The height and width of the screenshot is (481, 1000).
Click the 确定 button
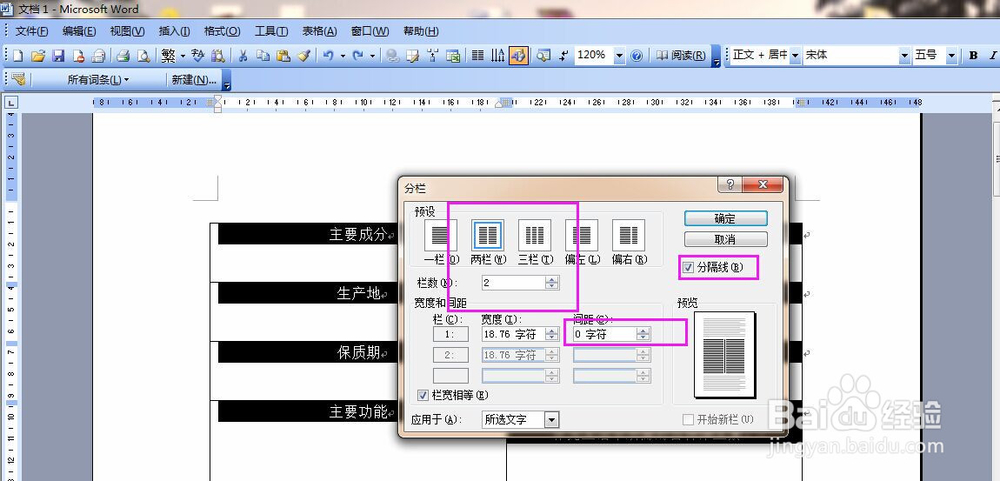[x=725, y=219]
